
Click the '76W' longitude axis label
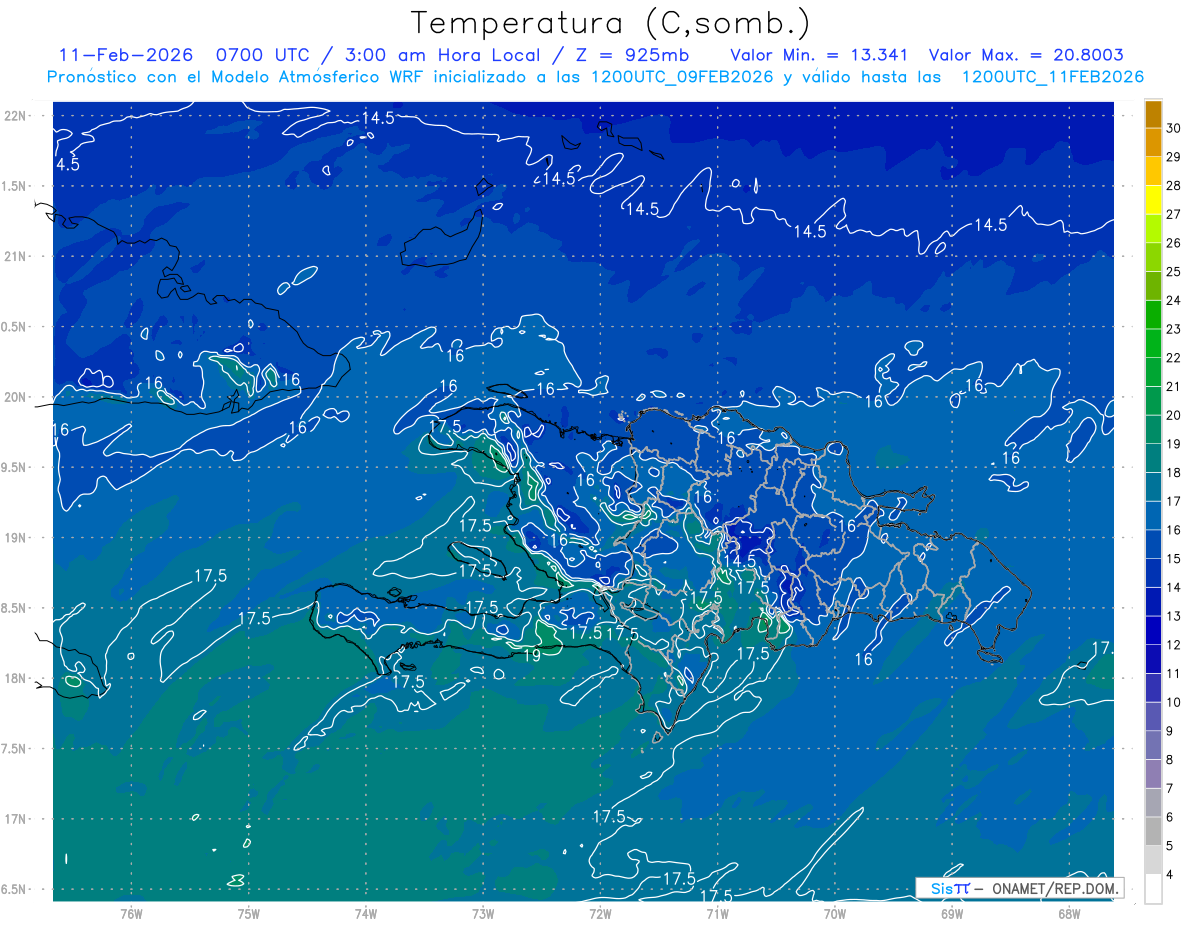pyautogui.click(x=131, y=913)
